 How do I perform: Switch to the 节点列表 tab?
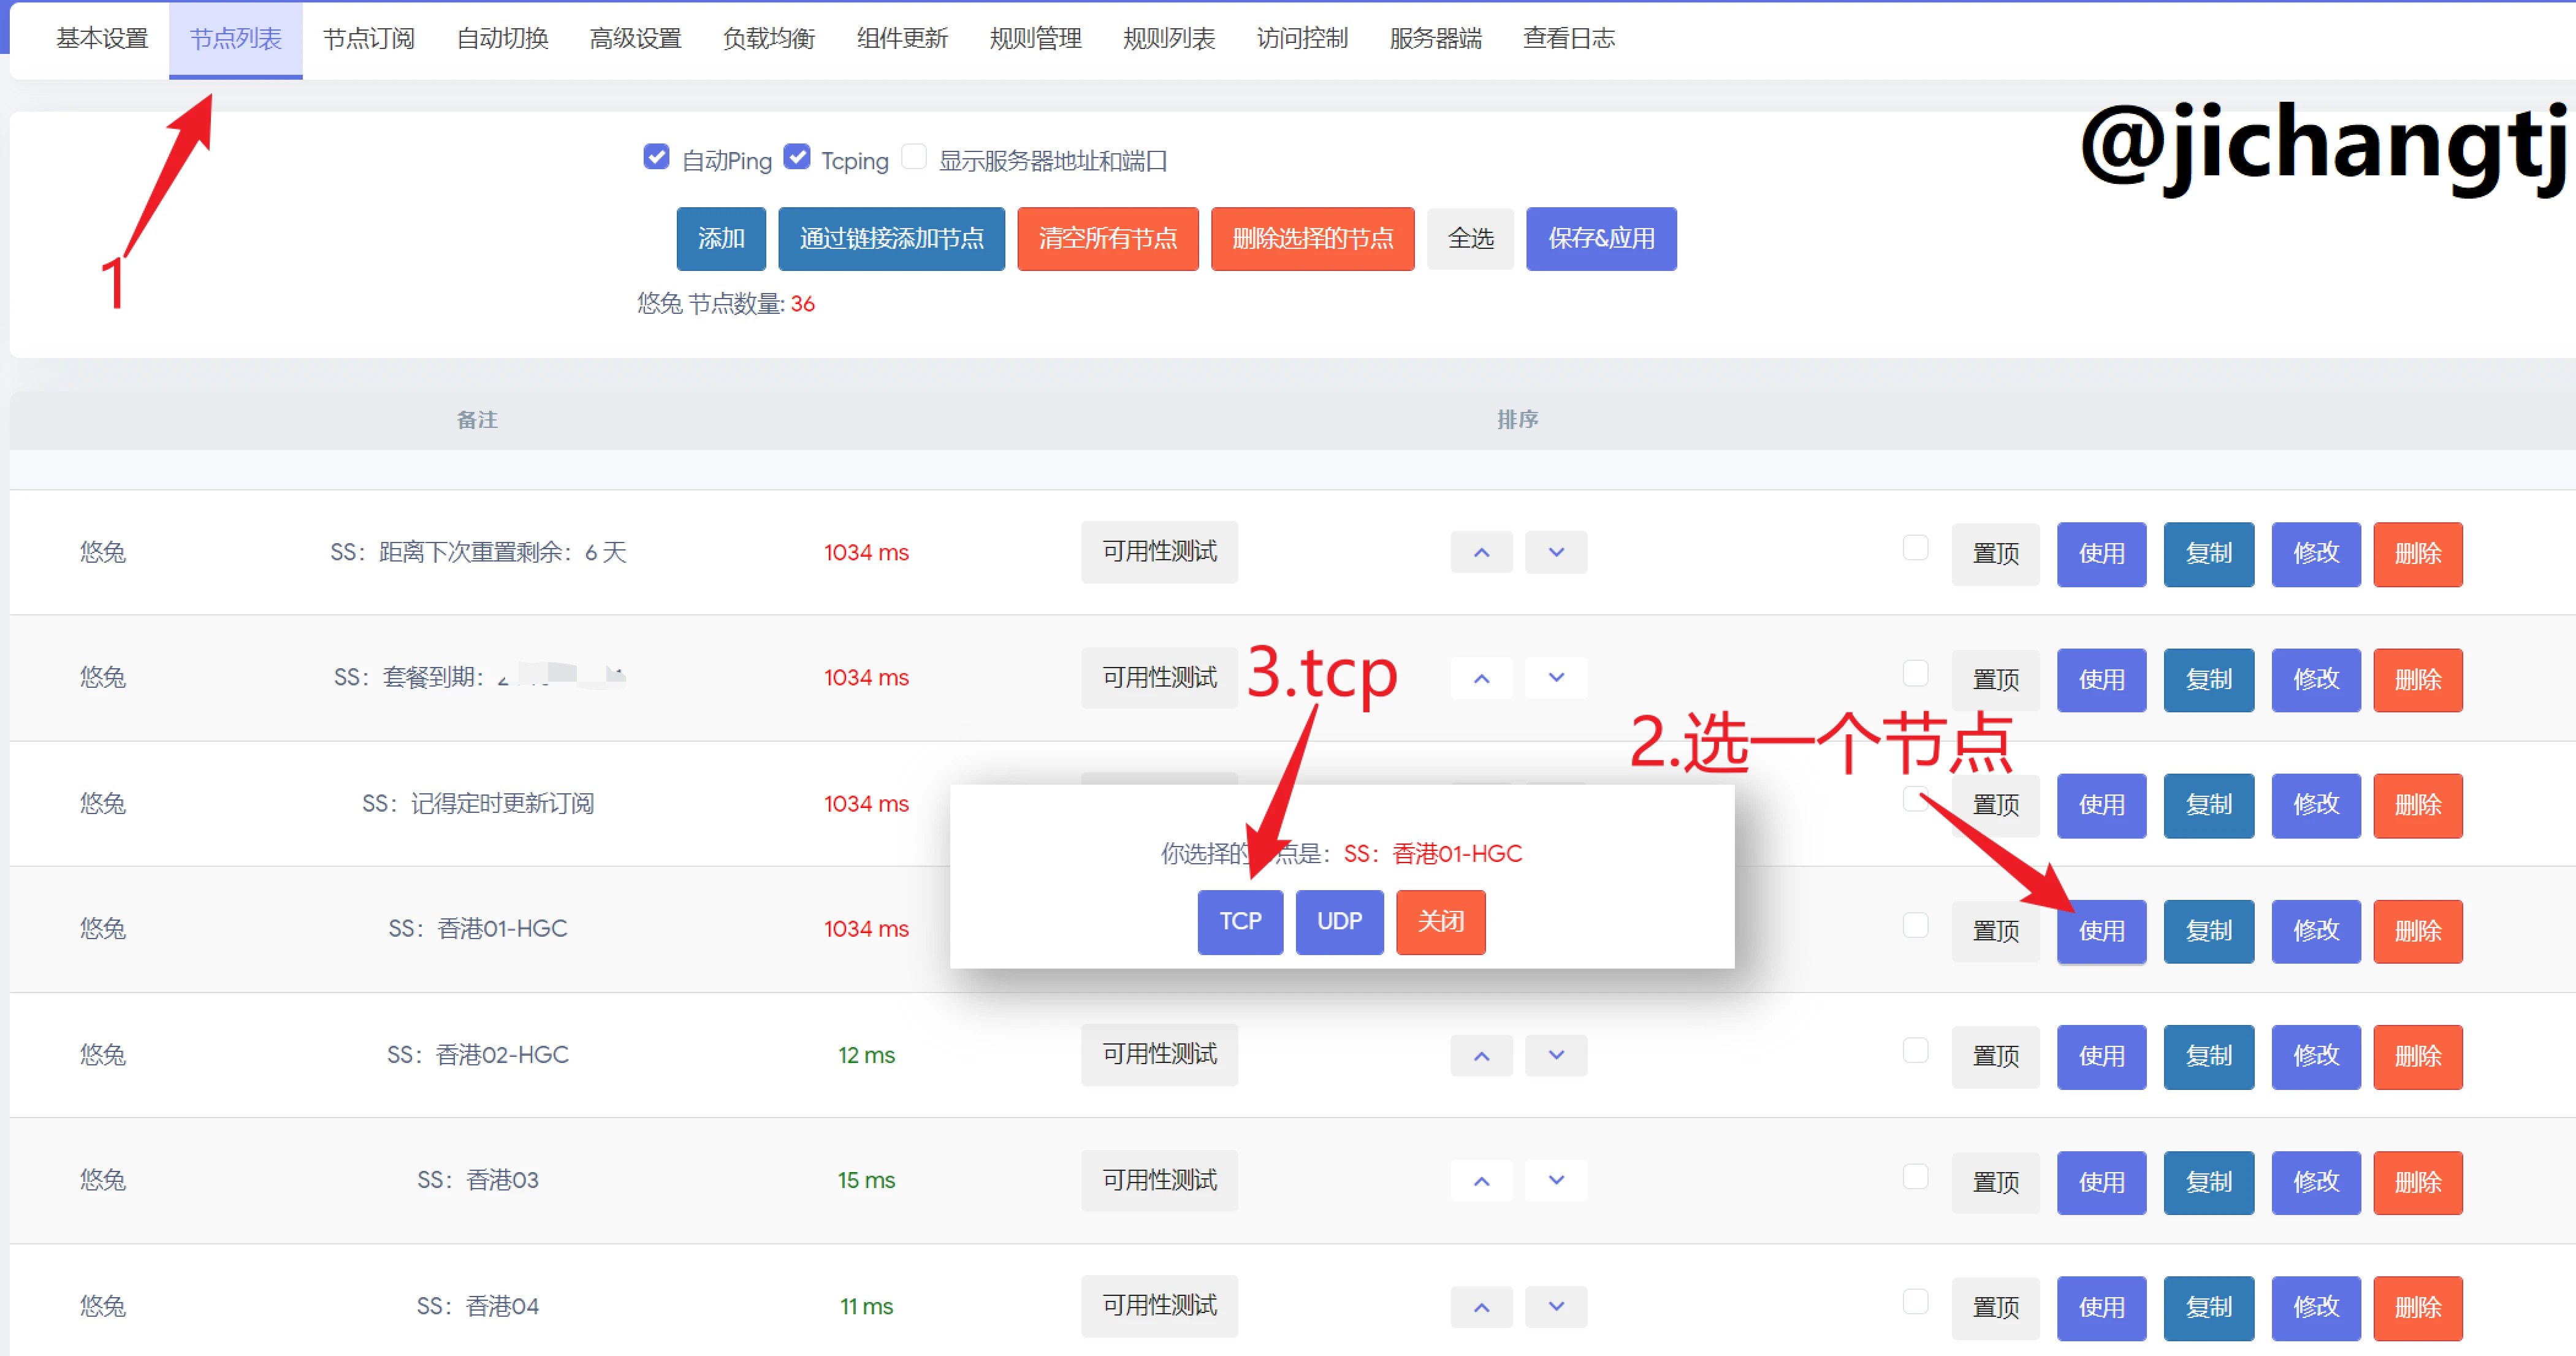pos(236,39)
